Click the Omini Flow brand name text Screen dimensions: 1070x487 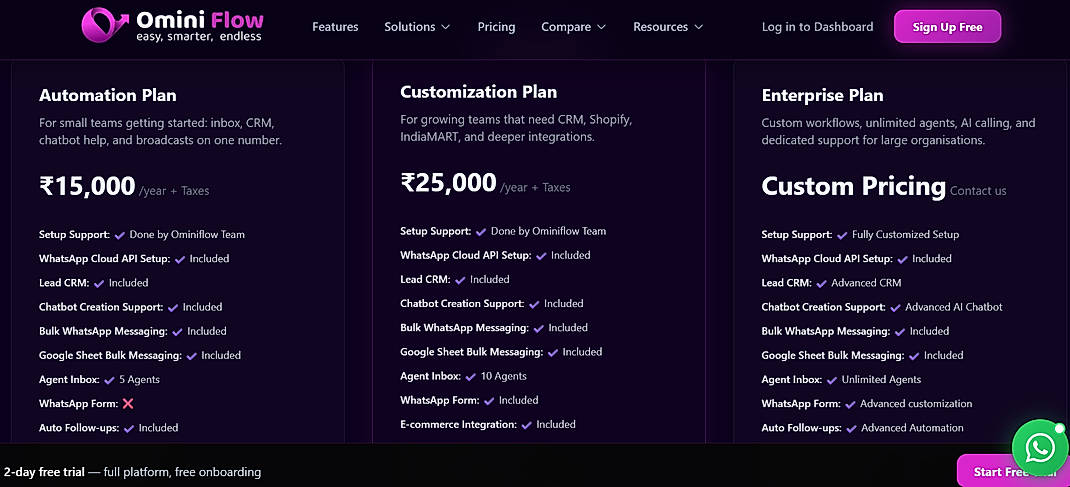point(199,19)
